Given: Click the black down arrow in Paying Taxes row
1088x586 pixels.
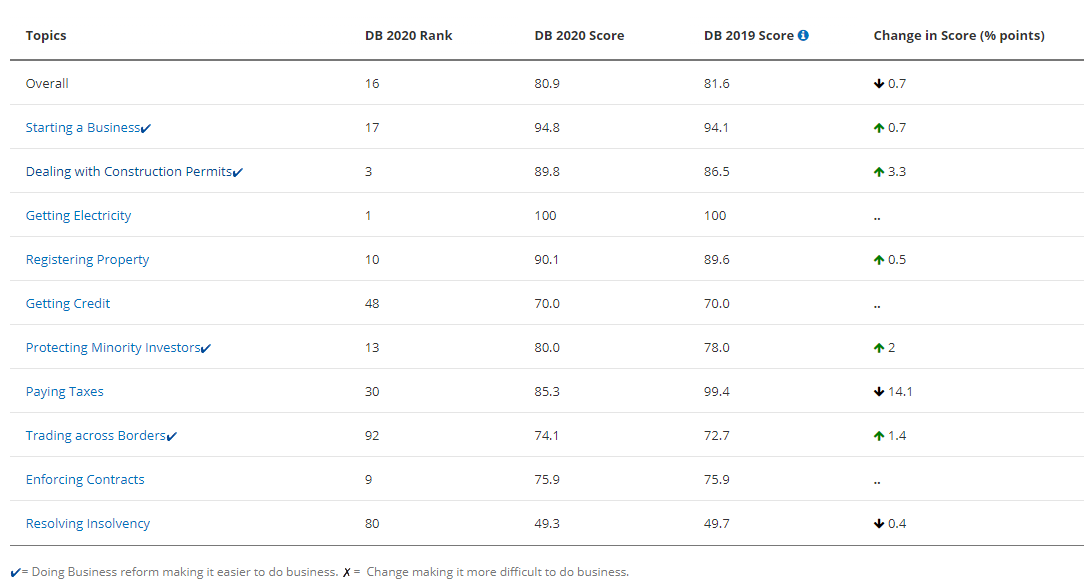Looking at the screenshot, I should pyautogui.click(x=879, y=392).
